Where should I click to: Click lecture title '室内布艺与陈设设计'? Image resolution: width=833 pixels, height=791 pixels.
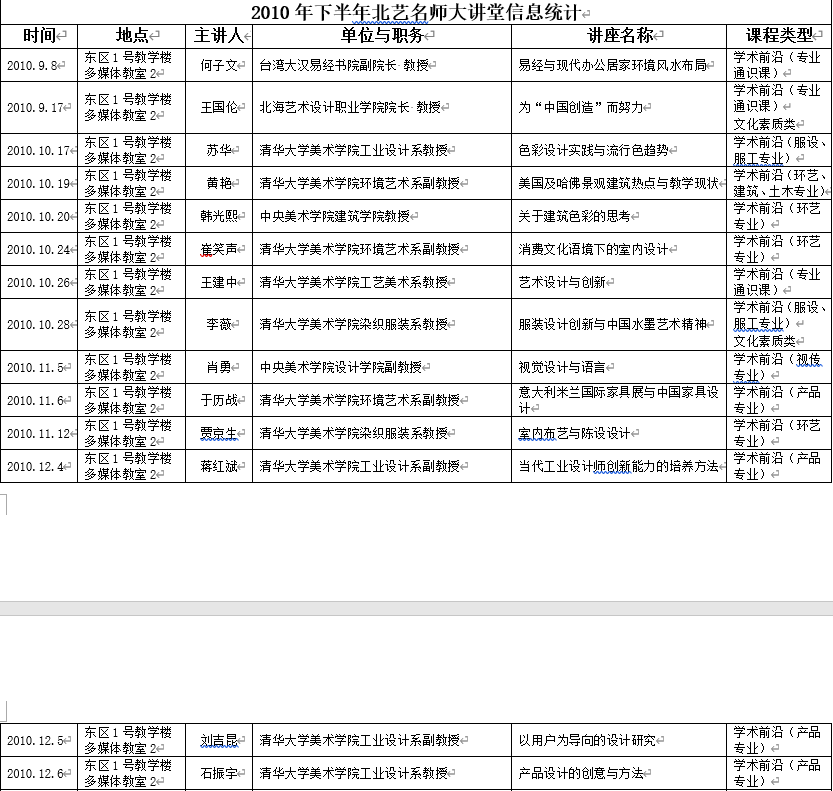pyautogui.click(x=574, y=434)
